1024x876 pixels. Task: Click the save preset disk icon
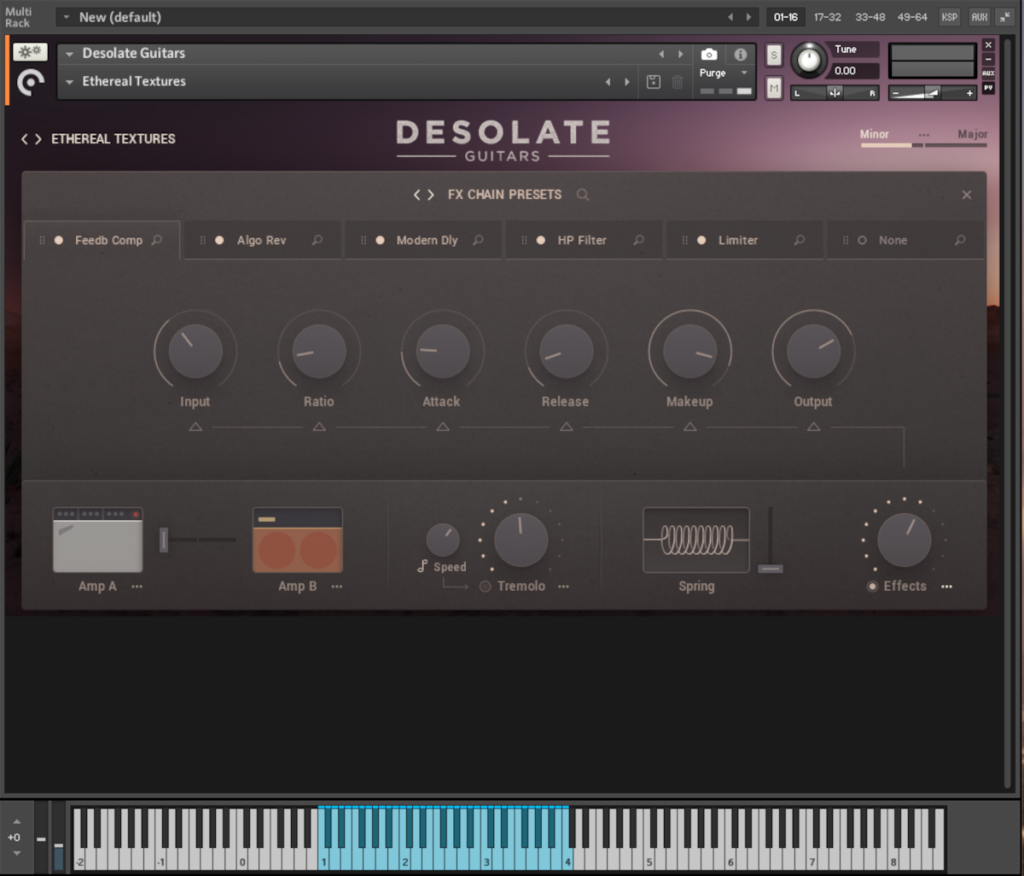pos(653,82)
